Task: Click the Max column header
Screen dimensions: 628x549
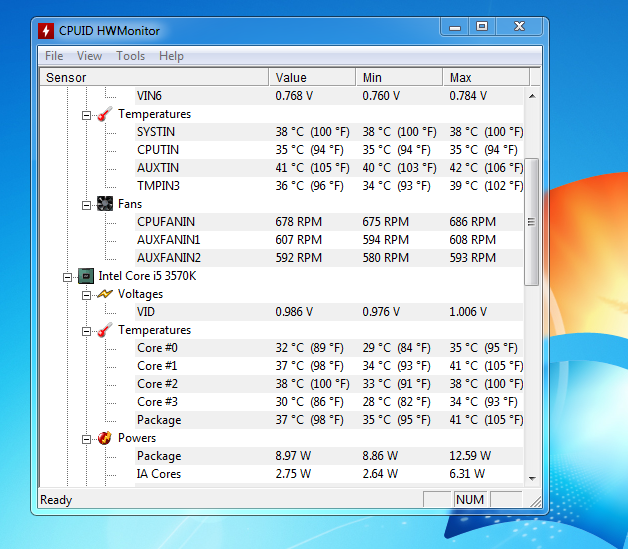Action: [487, 77]
